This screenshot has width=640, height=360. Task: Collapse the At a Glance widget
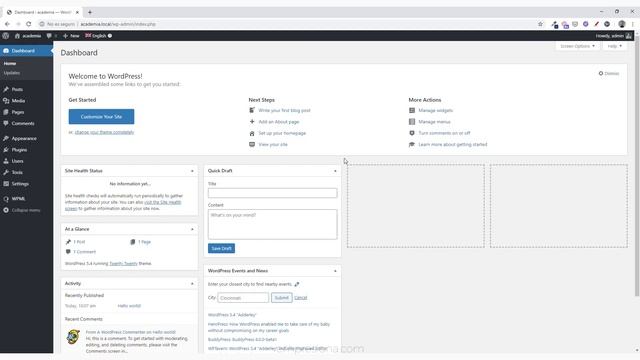coord(192,229)
